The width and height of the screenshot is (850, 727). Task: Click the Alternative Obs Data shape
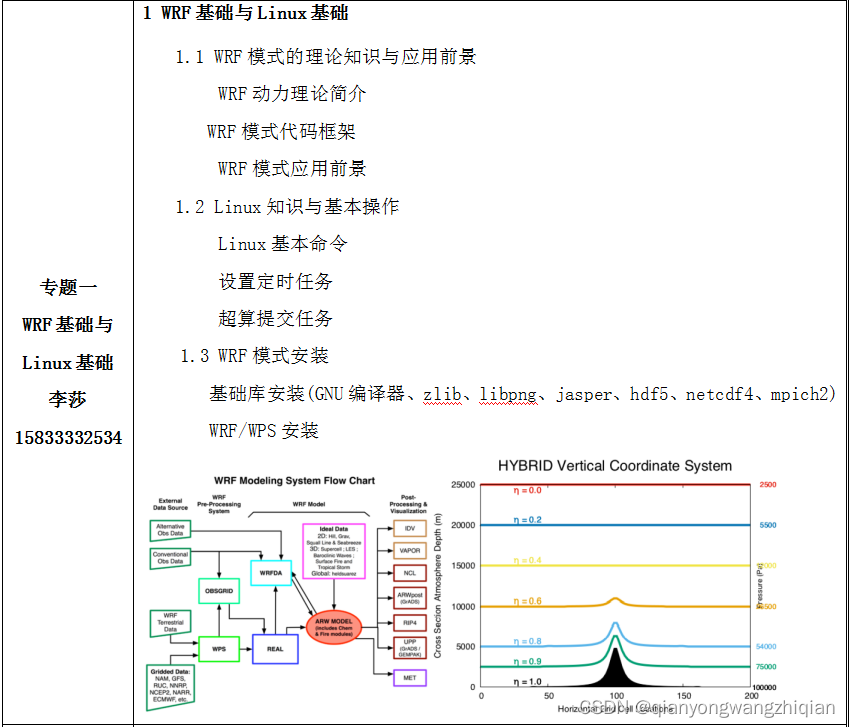(x=171, y=529)
